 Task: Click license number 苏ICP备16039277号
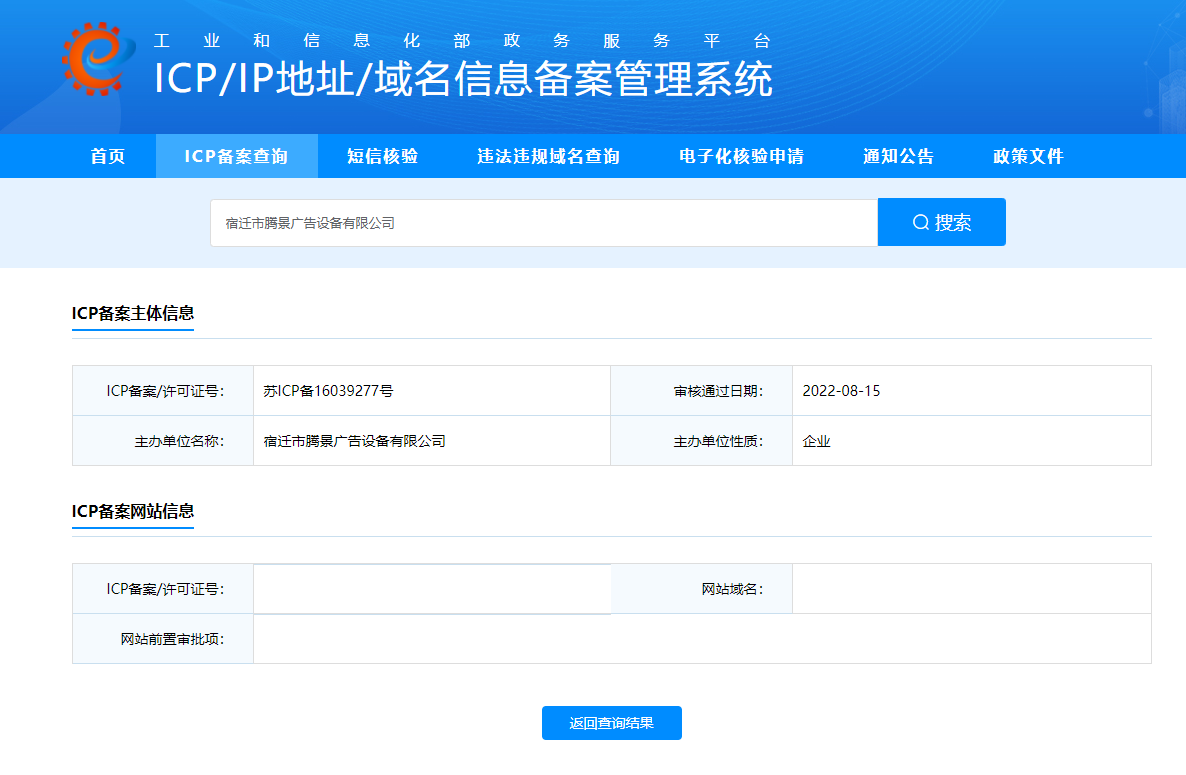tap(328, 391)
